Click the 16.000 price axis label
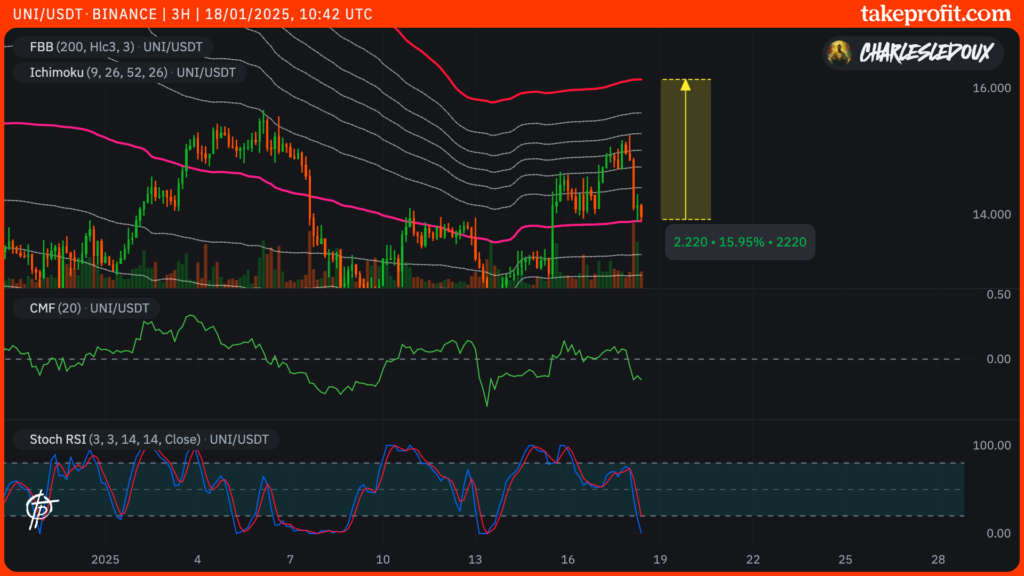The width and height of the screenshot is (1024, 576). [992, 88]
